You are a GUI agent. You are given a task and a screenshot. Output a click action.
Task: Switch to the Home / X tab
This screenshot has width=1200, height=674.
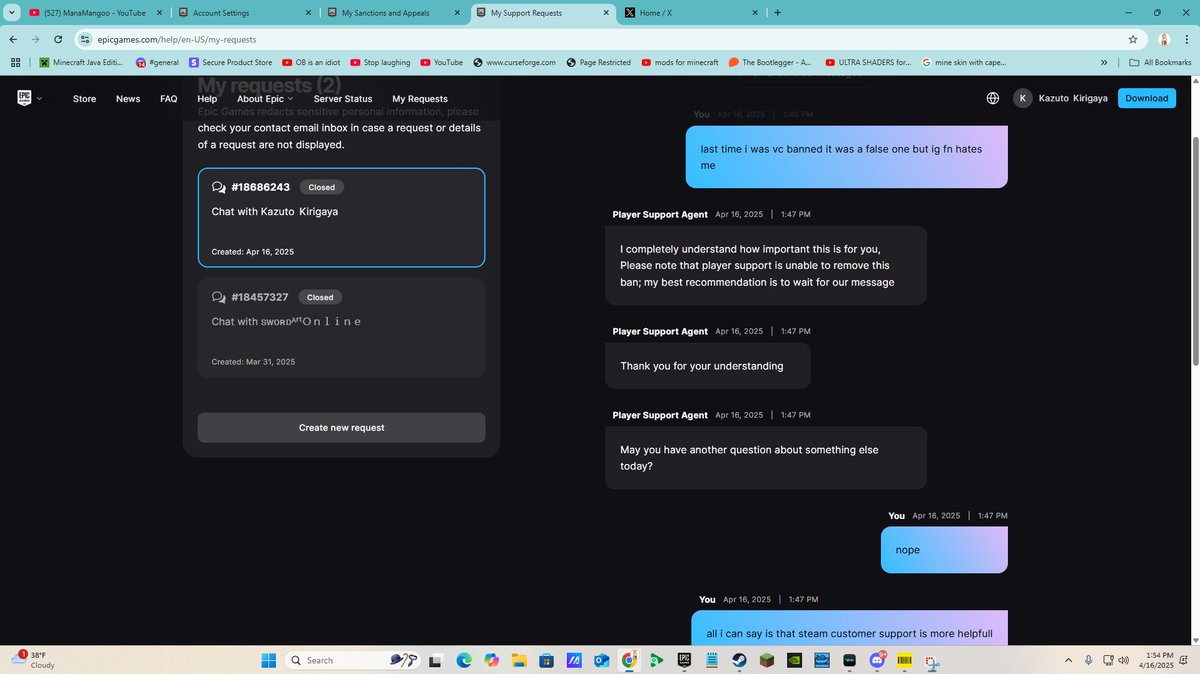pos(691,13)
